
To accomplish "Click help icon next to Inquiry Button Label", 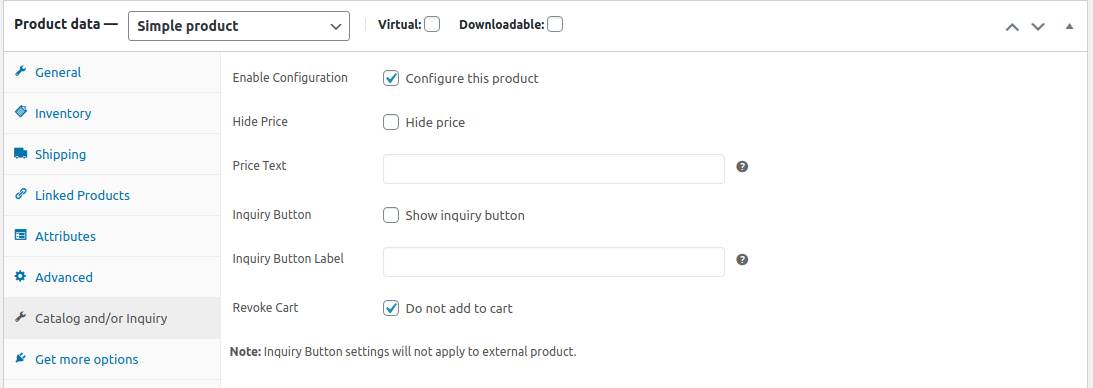I will 742,259.
